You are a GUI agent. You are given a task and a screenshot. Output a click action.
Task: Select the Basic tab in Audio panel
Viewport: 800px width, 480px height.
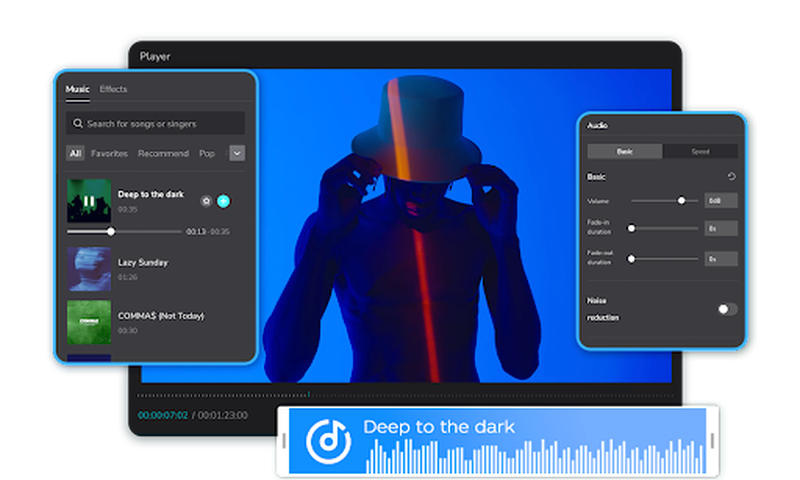(x=625, y=152)
